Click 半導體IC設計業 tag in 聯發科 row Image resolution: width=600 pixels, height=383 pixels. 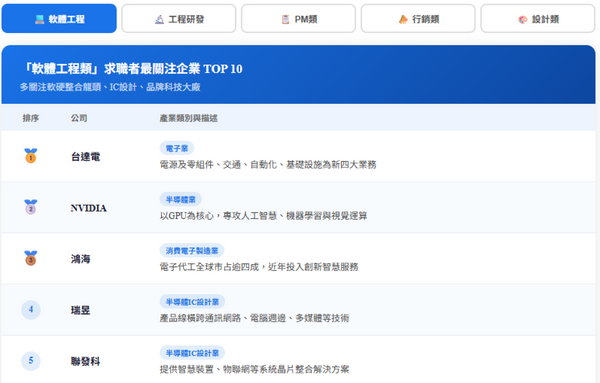[192, 353]
